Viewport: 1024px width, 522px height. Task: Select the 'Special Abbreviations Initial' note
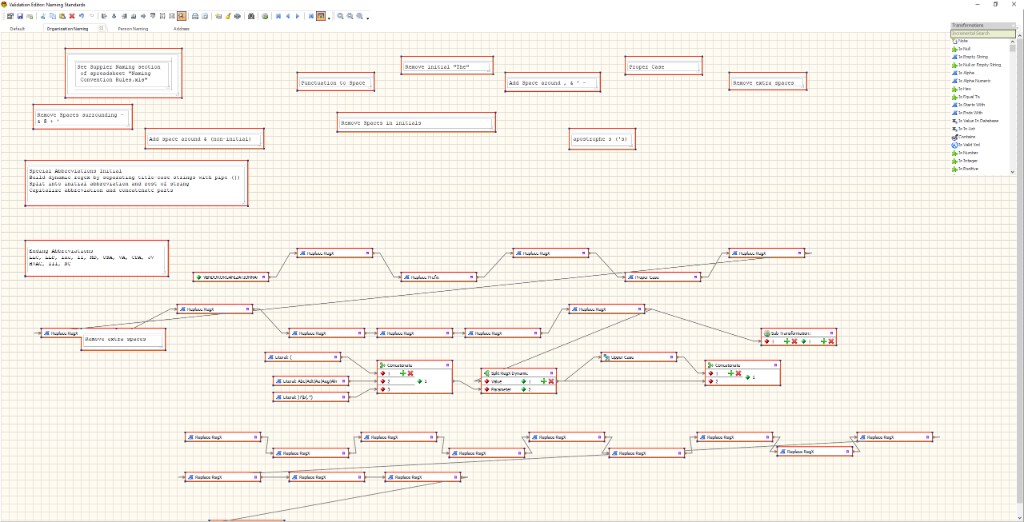click(136, 183)
